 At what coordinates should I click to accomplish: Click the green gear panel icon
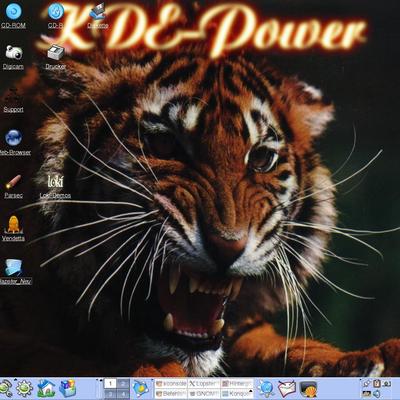pyautogui.click(x=25, y=388)
